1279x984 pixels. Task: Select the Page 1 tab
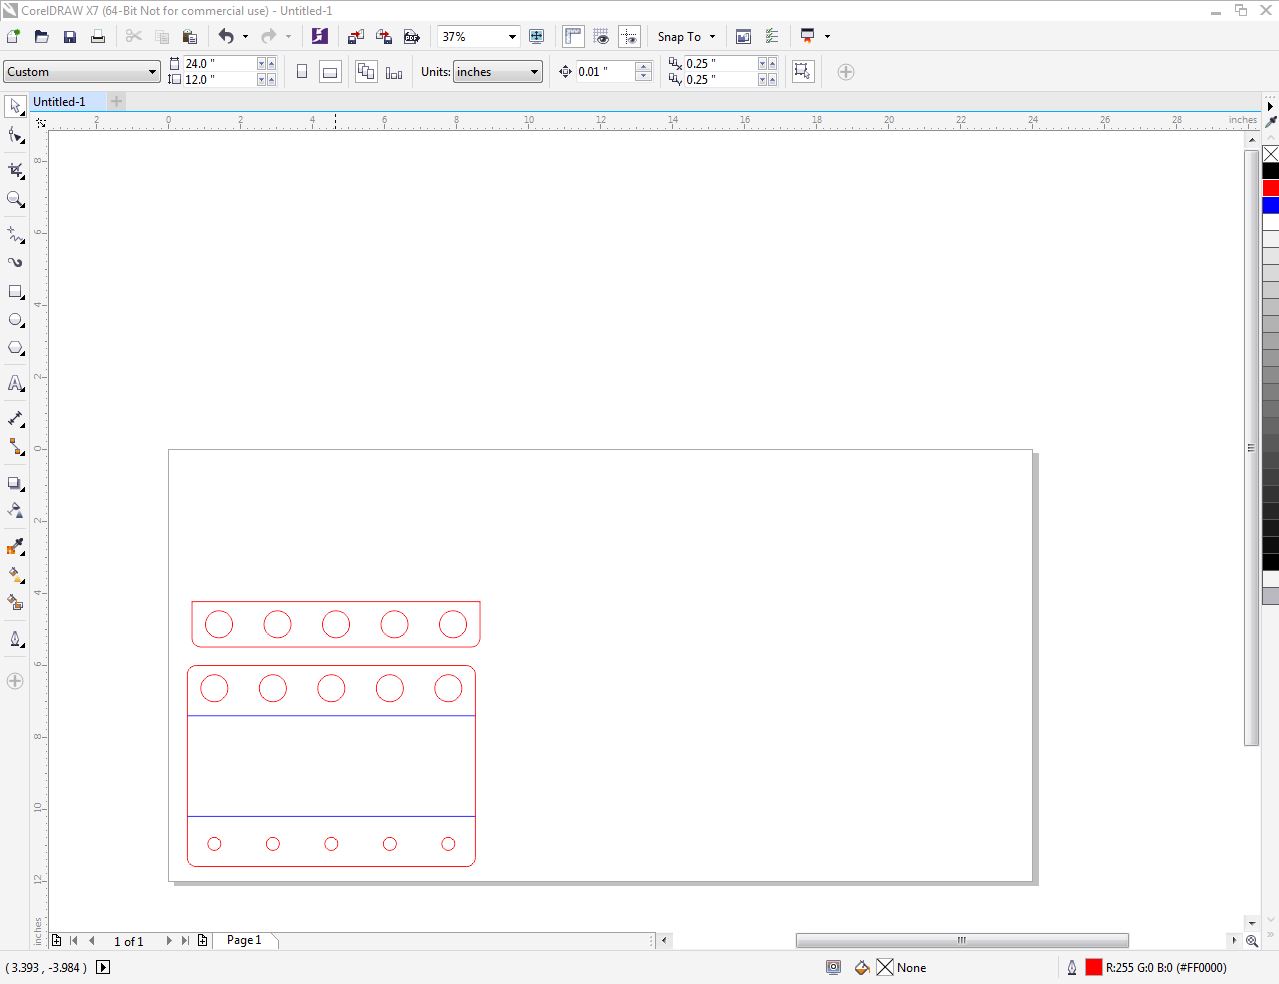[244, 940]
